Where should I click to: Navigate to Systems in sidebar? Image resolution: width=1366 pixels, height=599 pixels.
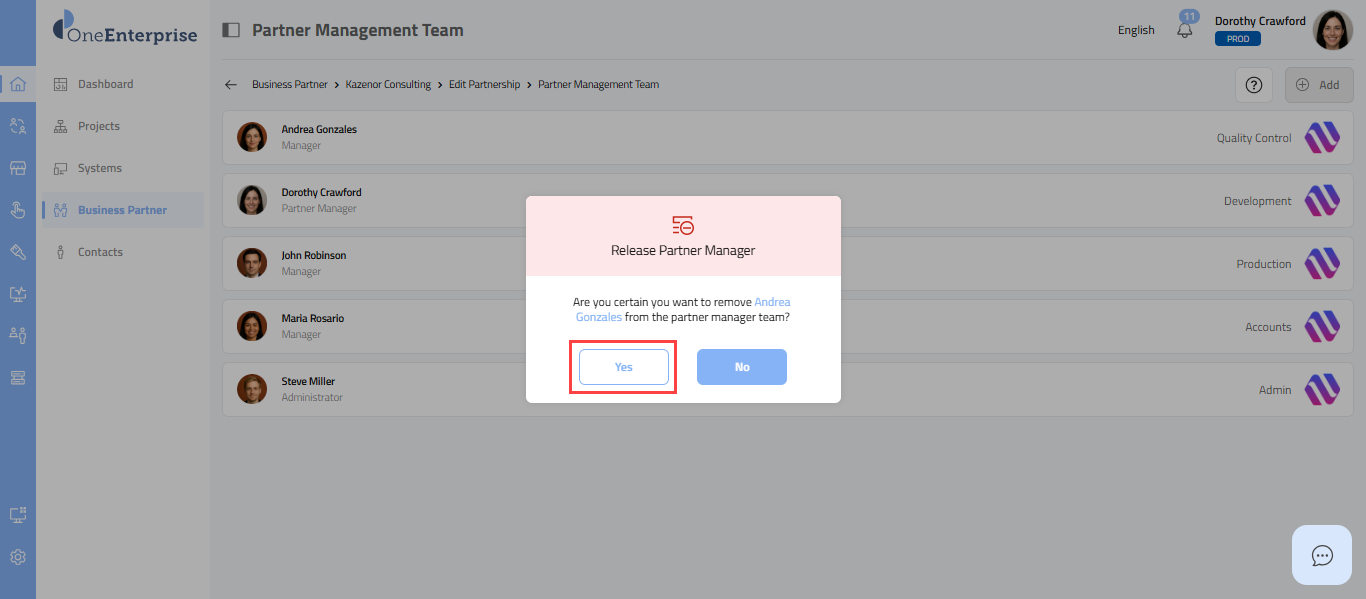(x=99, y=168)
